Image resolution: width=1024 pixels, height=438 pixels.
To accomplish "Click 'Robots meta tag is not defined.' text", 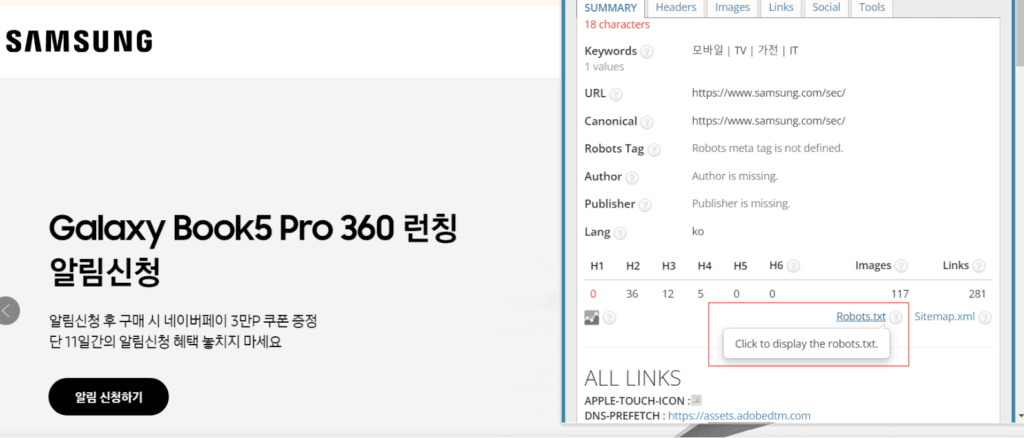I will click(x=767, y=148).
